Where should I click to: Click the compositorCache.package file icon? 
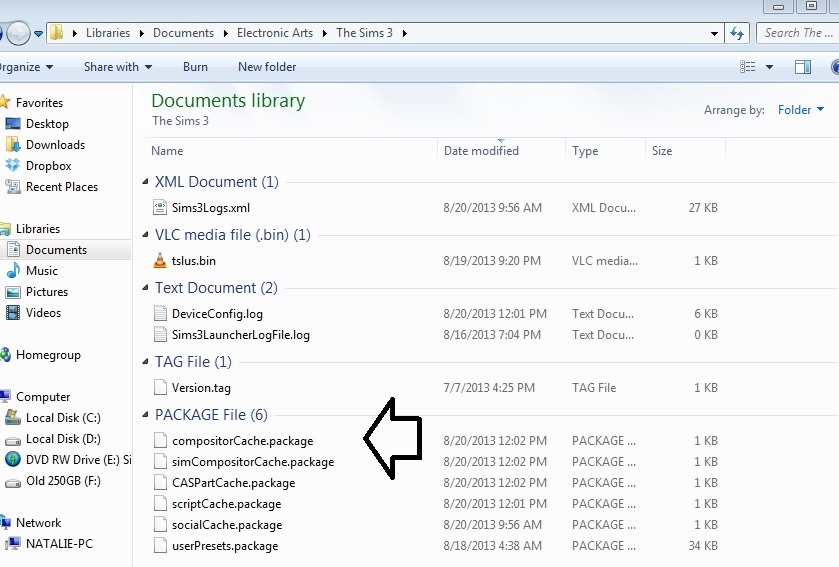pyautogui.click(x=160, y=440)
